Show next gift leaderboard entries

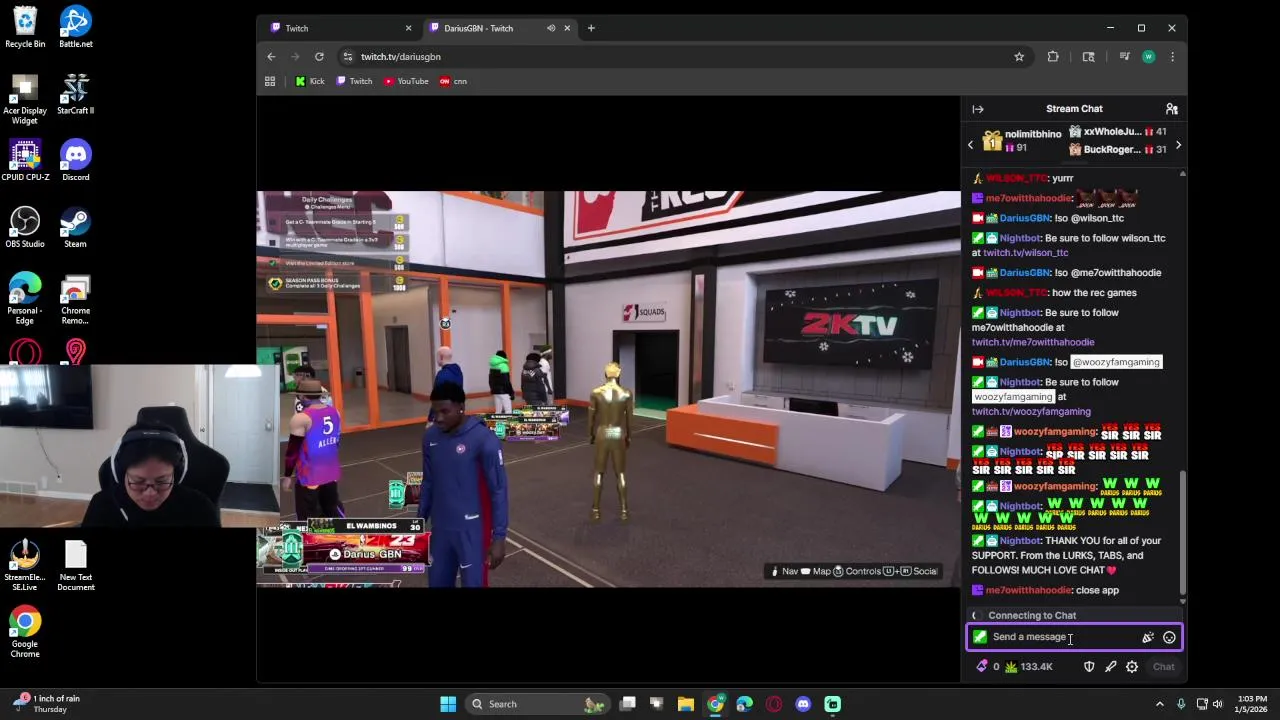[1178, 146]
